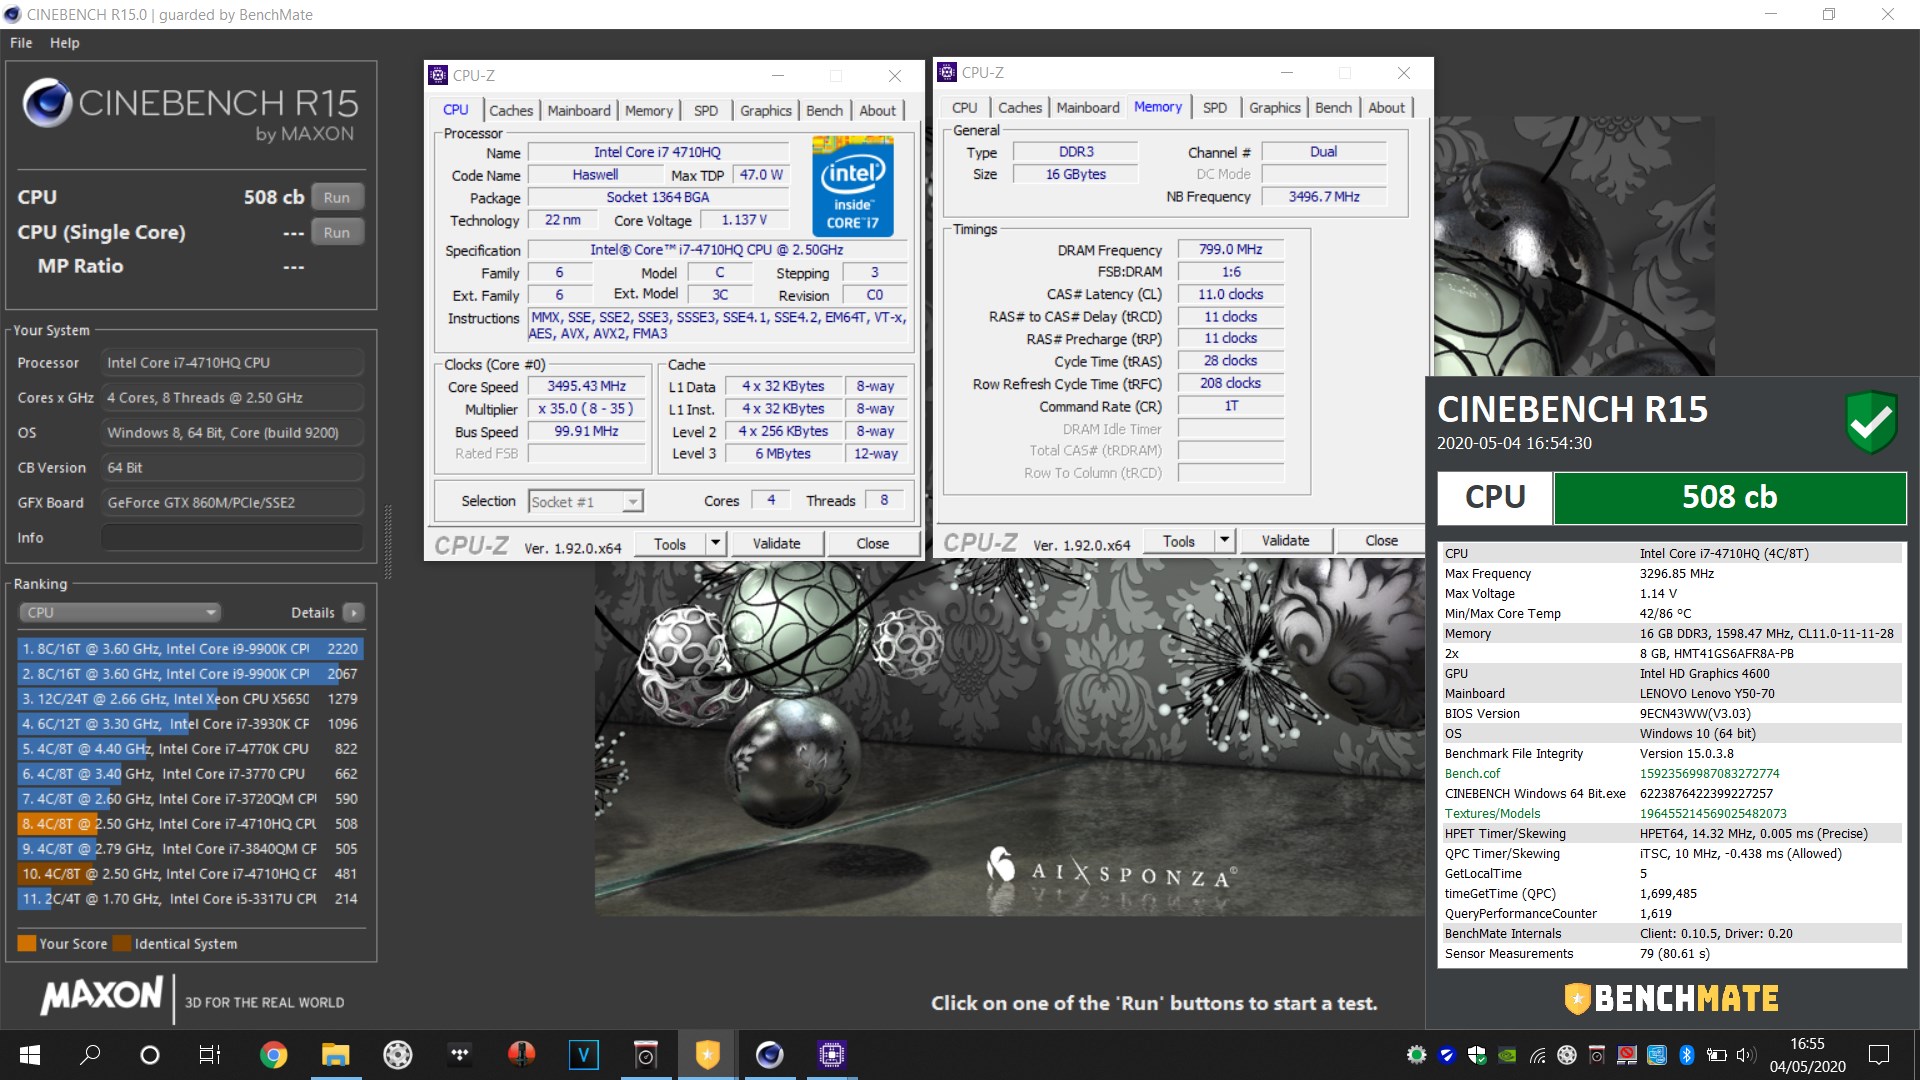
Task: Select highlighted ranking row i7-4710HQ 508
Action: pos(190,823)
